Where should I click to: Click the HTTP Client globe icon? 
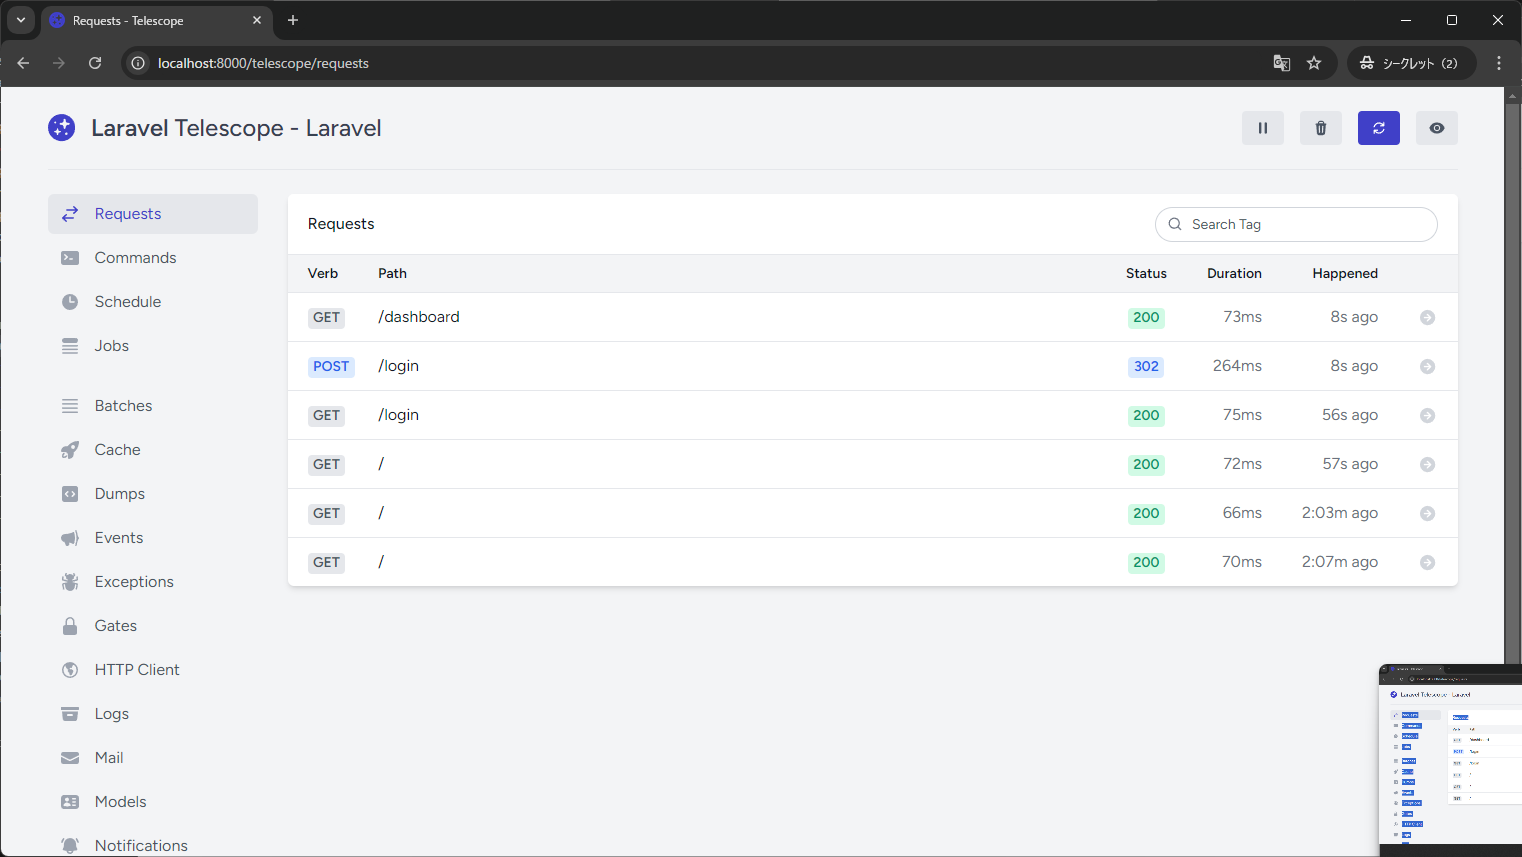(70, 670)
